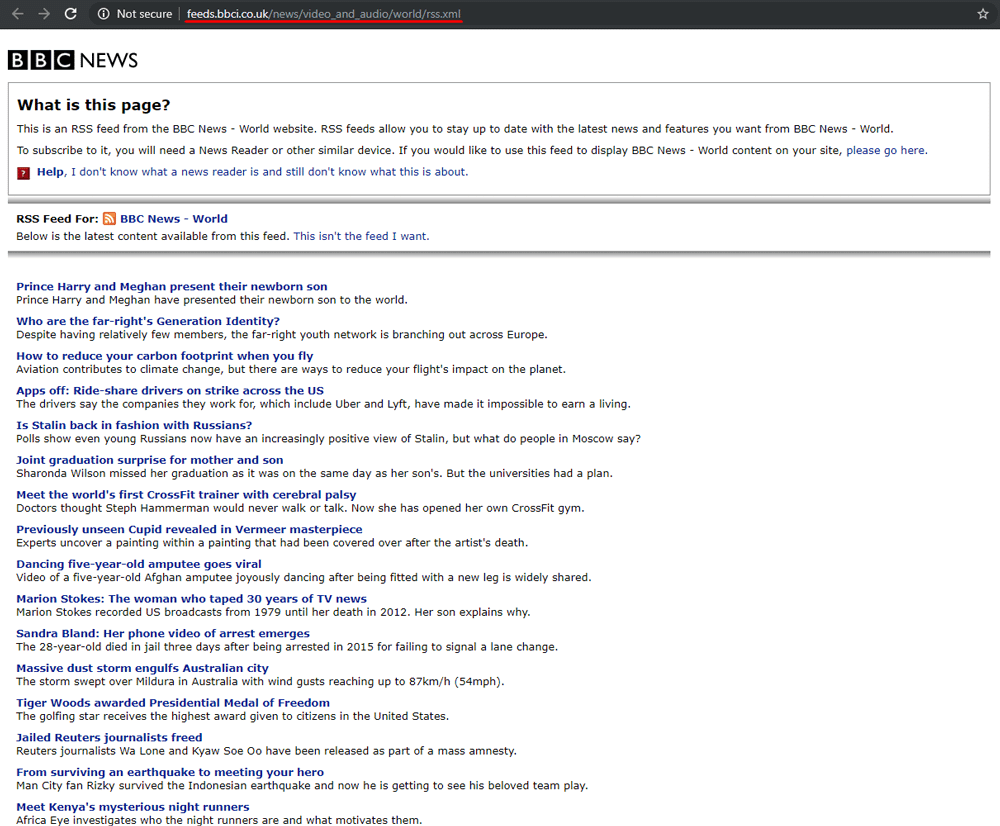This screenshot has width=1000, height=826.
Task: Click 'This isn't the feed I want' link
Action: click(x=361, y=236)
